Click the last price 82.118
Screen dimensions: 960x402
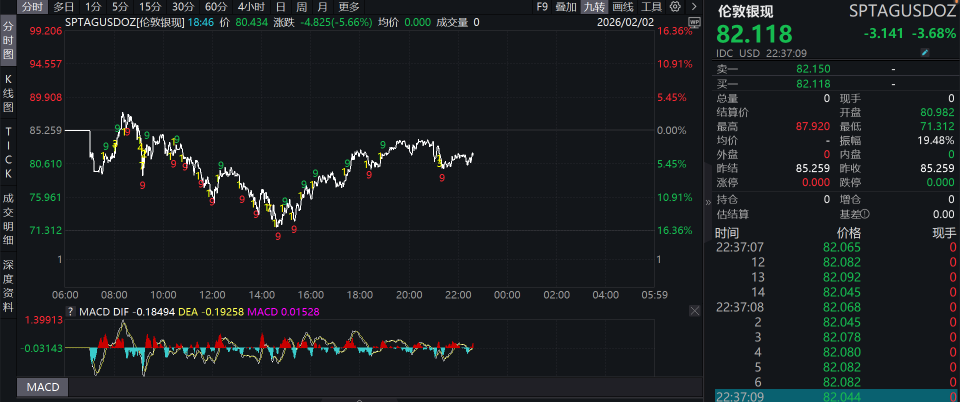[754, 34]
